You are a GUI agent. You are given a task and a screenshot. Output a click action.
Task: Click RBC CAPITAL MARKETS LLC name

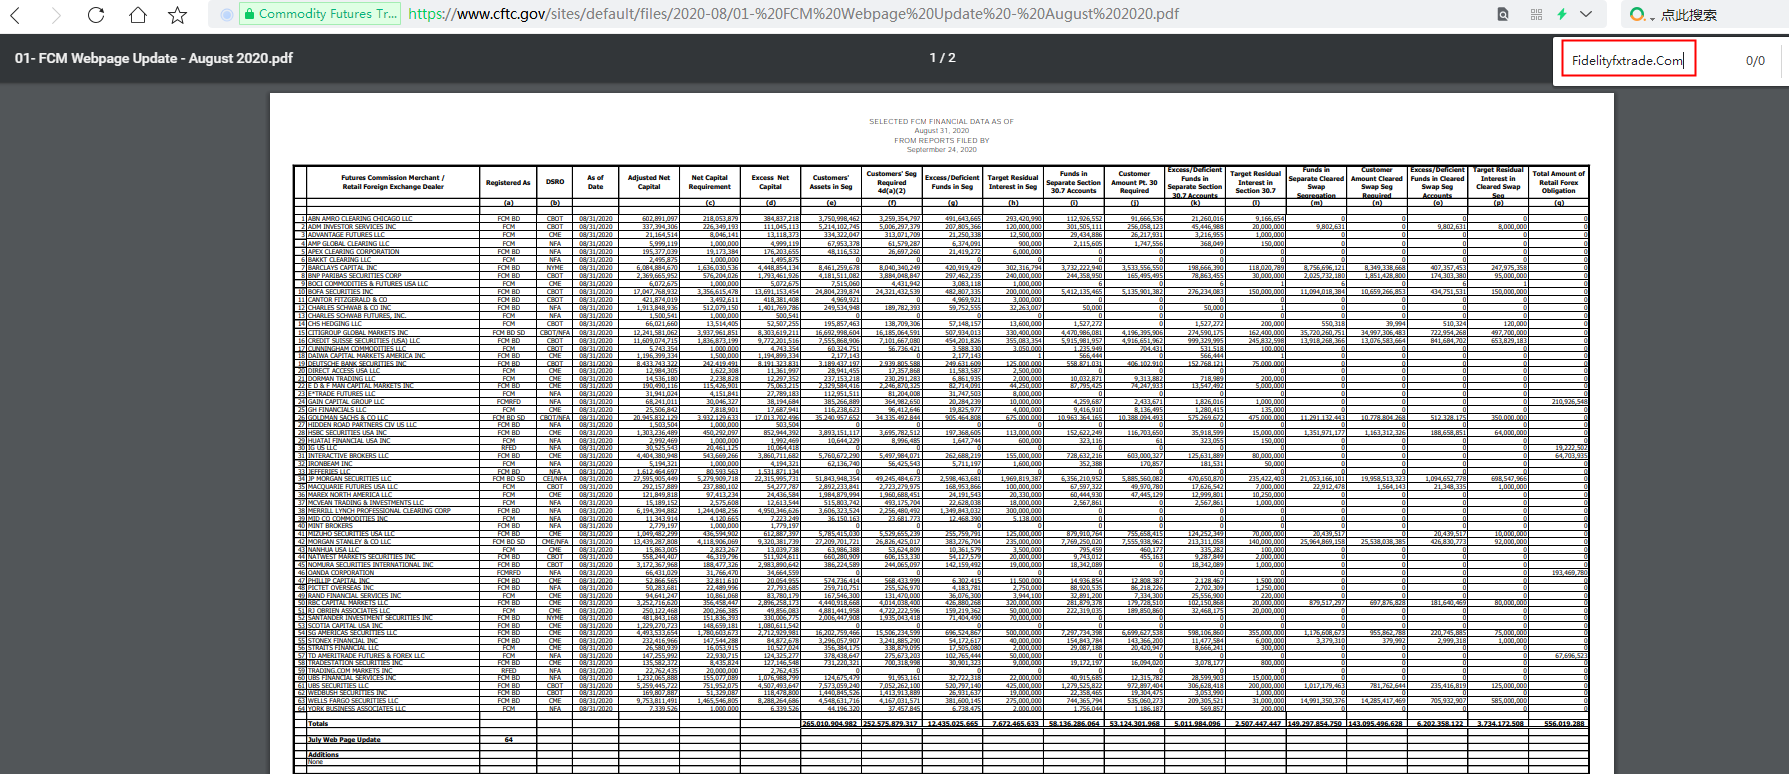[x=348, y=603]
